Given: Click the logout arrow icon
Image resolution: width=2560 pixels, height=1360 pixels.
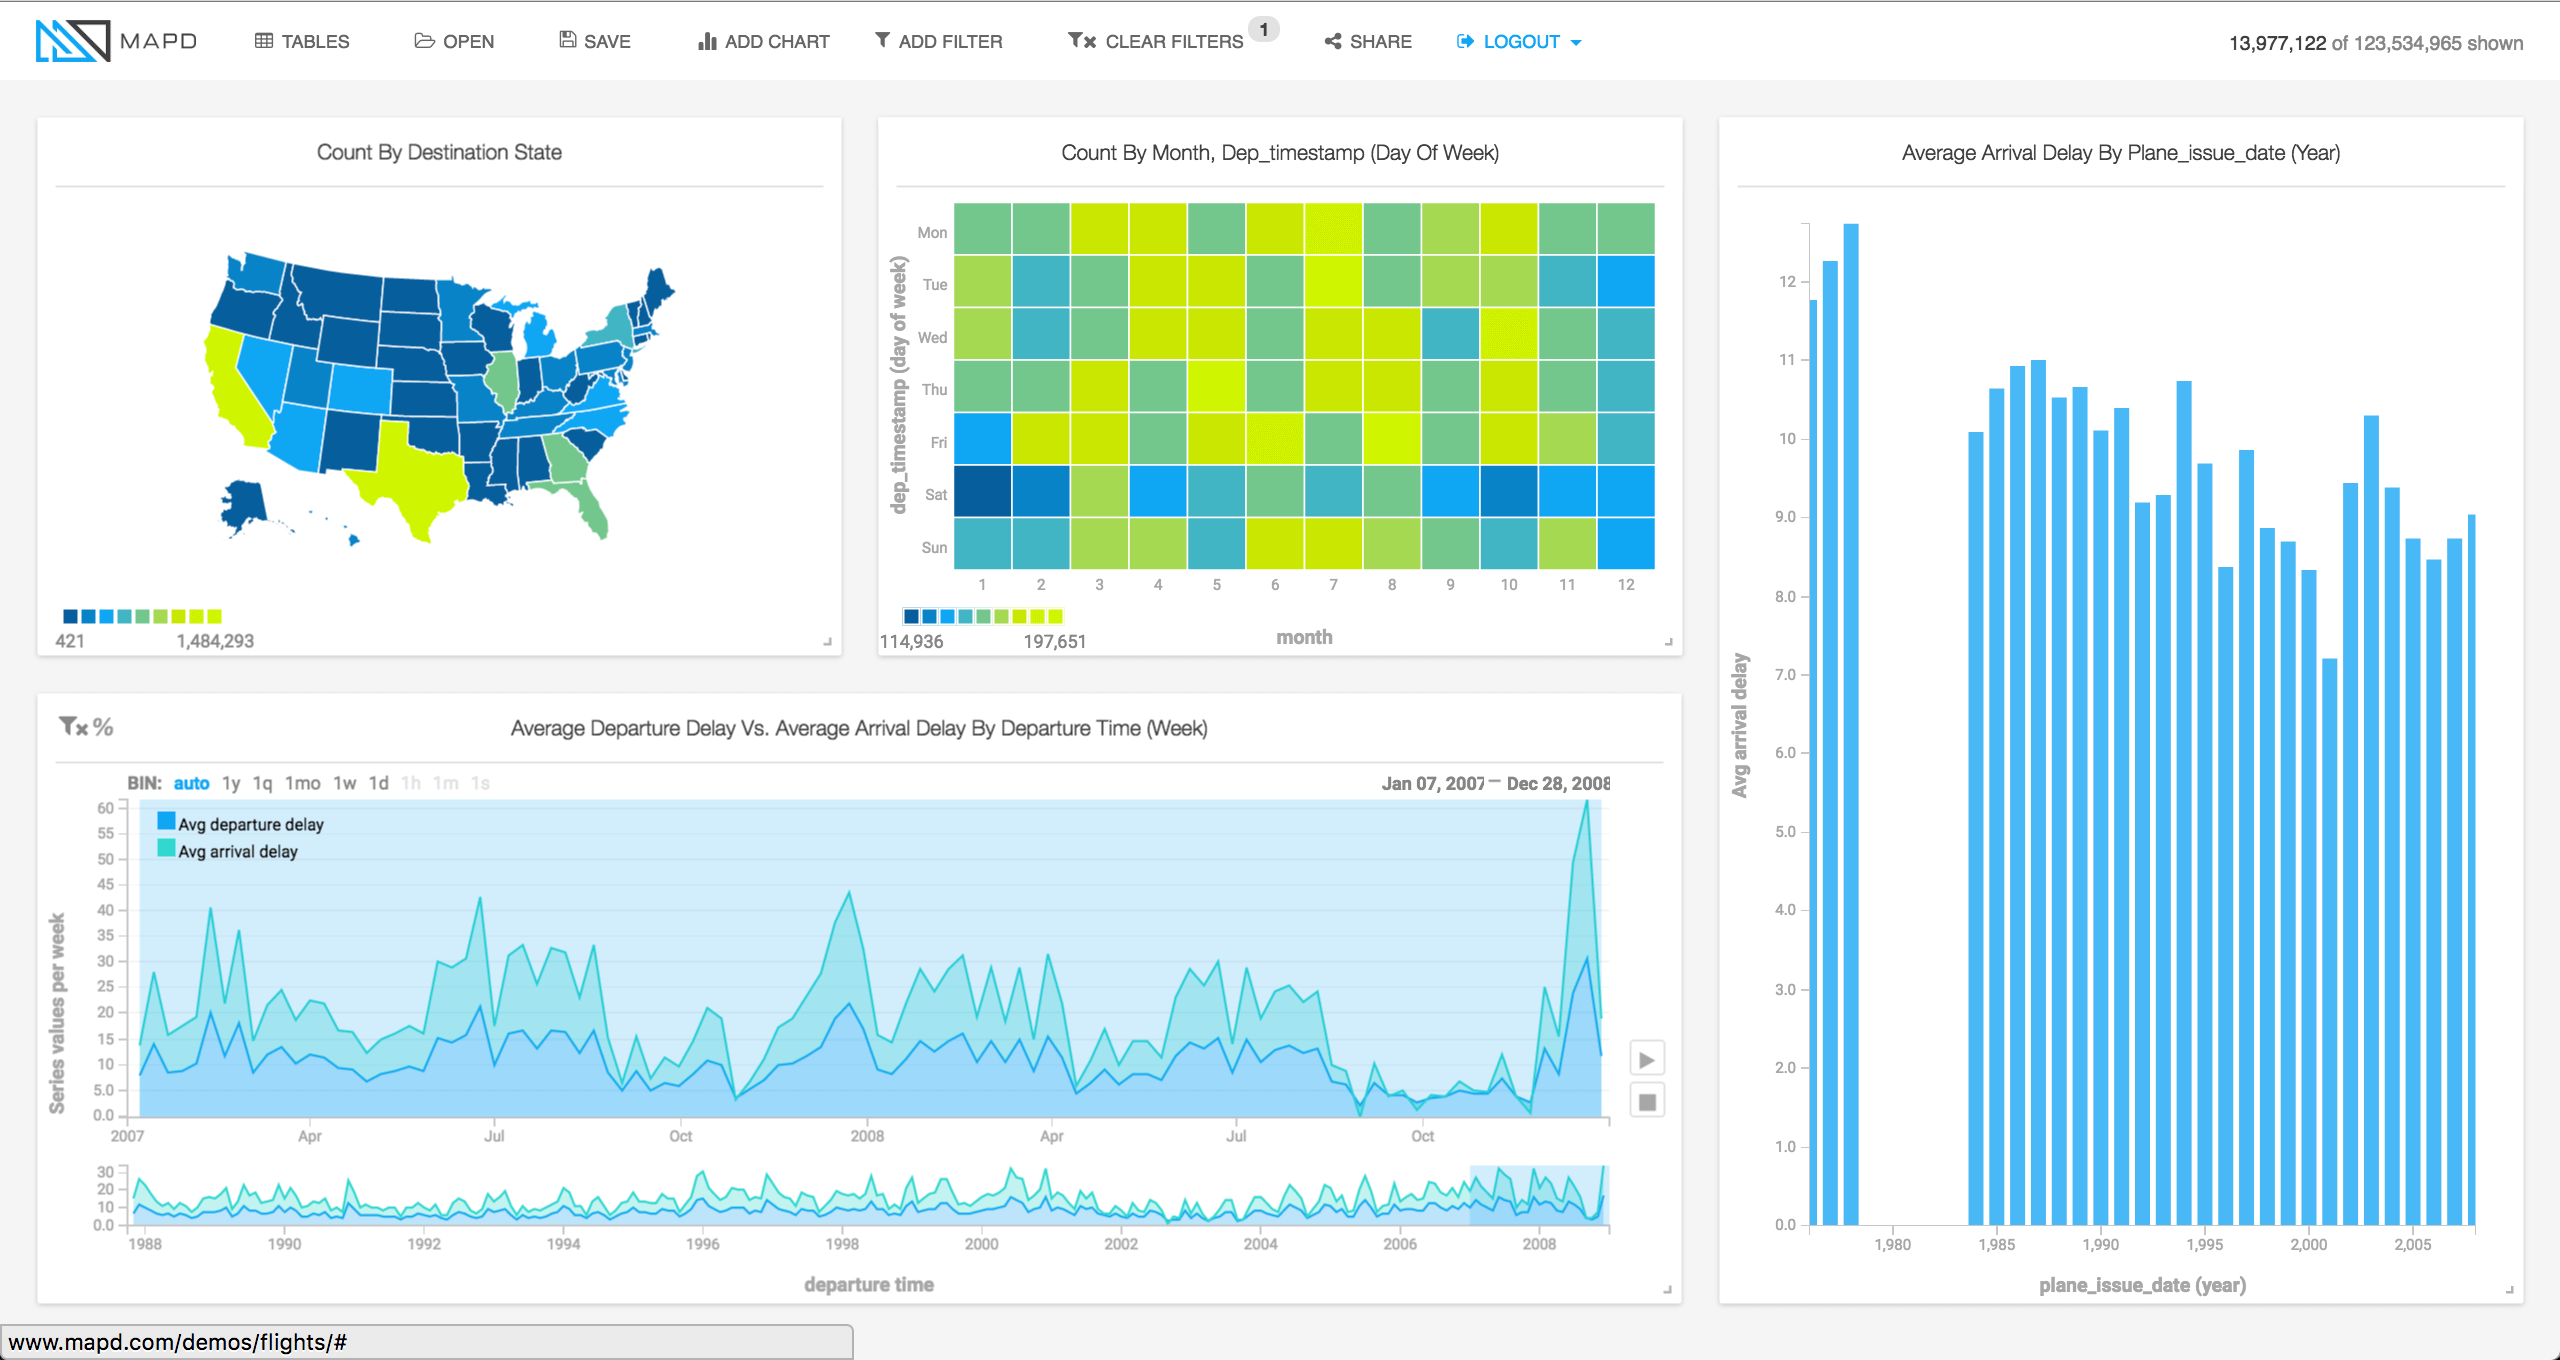Looking at the screenshot, I should 1465,41.
